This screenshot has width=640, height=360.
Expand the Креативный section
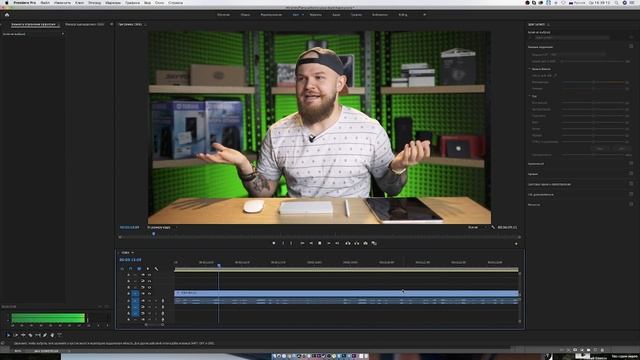tap(536, 164)
